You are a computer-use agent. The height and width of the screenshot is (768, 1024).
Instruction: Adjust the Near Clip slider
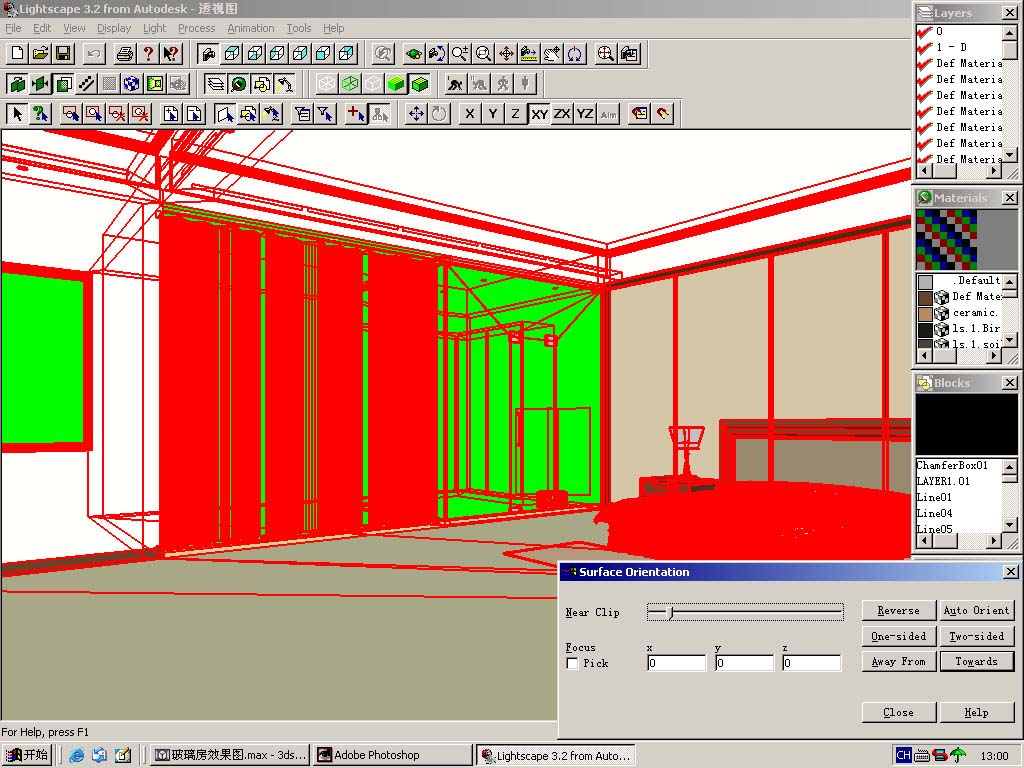tap(671, 612)
